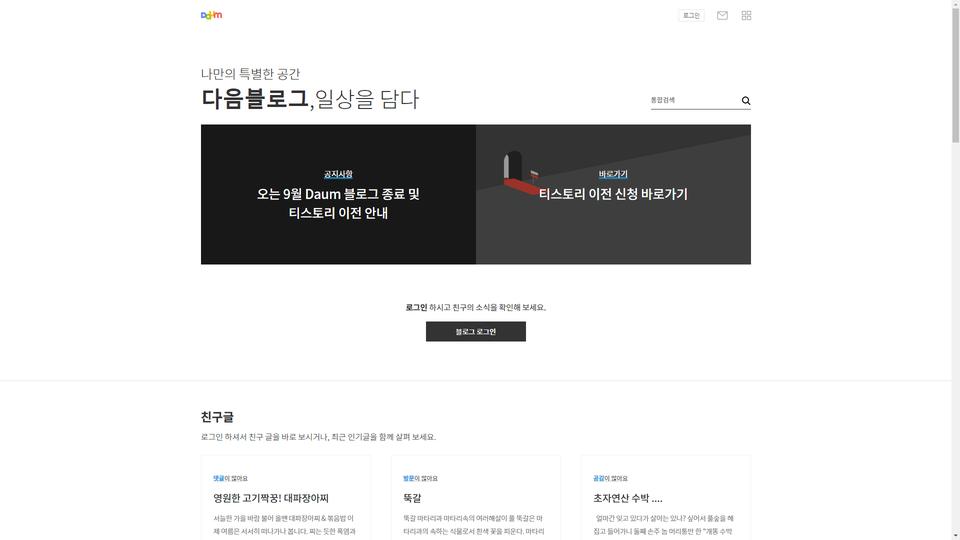
Task: Click the 공감 label on third card
Action: click(598, 478)
